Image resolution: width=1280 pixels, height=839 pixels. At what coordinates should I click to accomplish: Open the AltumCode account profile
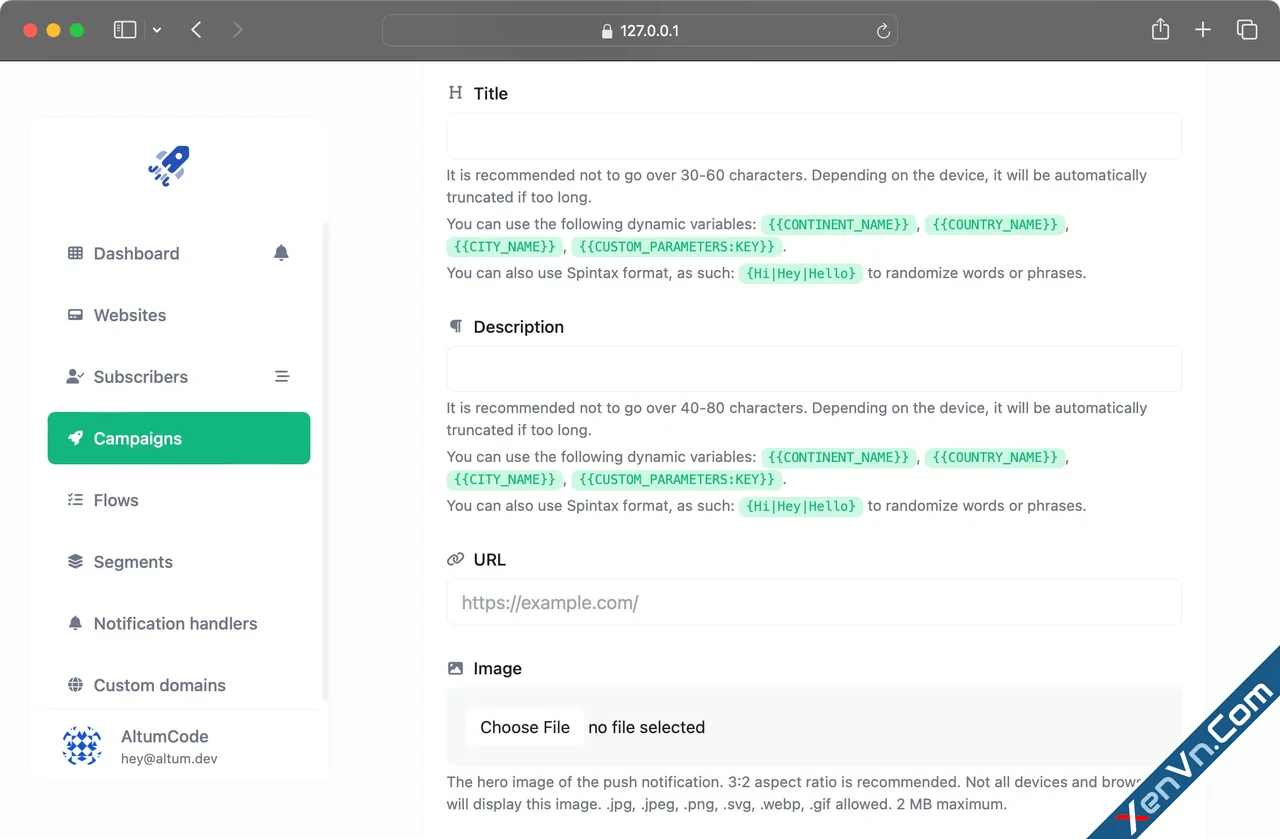tap(165, 746)
